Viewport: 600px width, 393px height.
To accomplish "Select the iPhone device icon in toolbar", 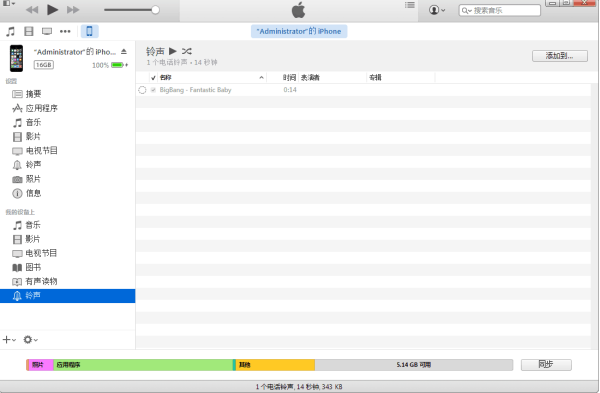I will coord(89,31).
